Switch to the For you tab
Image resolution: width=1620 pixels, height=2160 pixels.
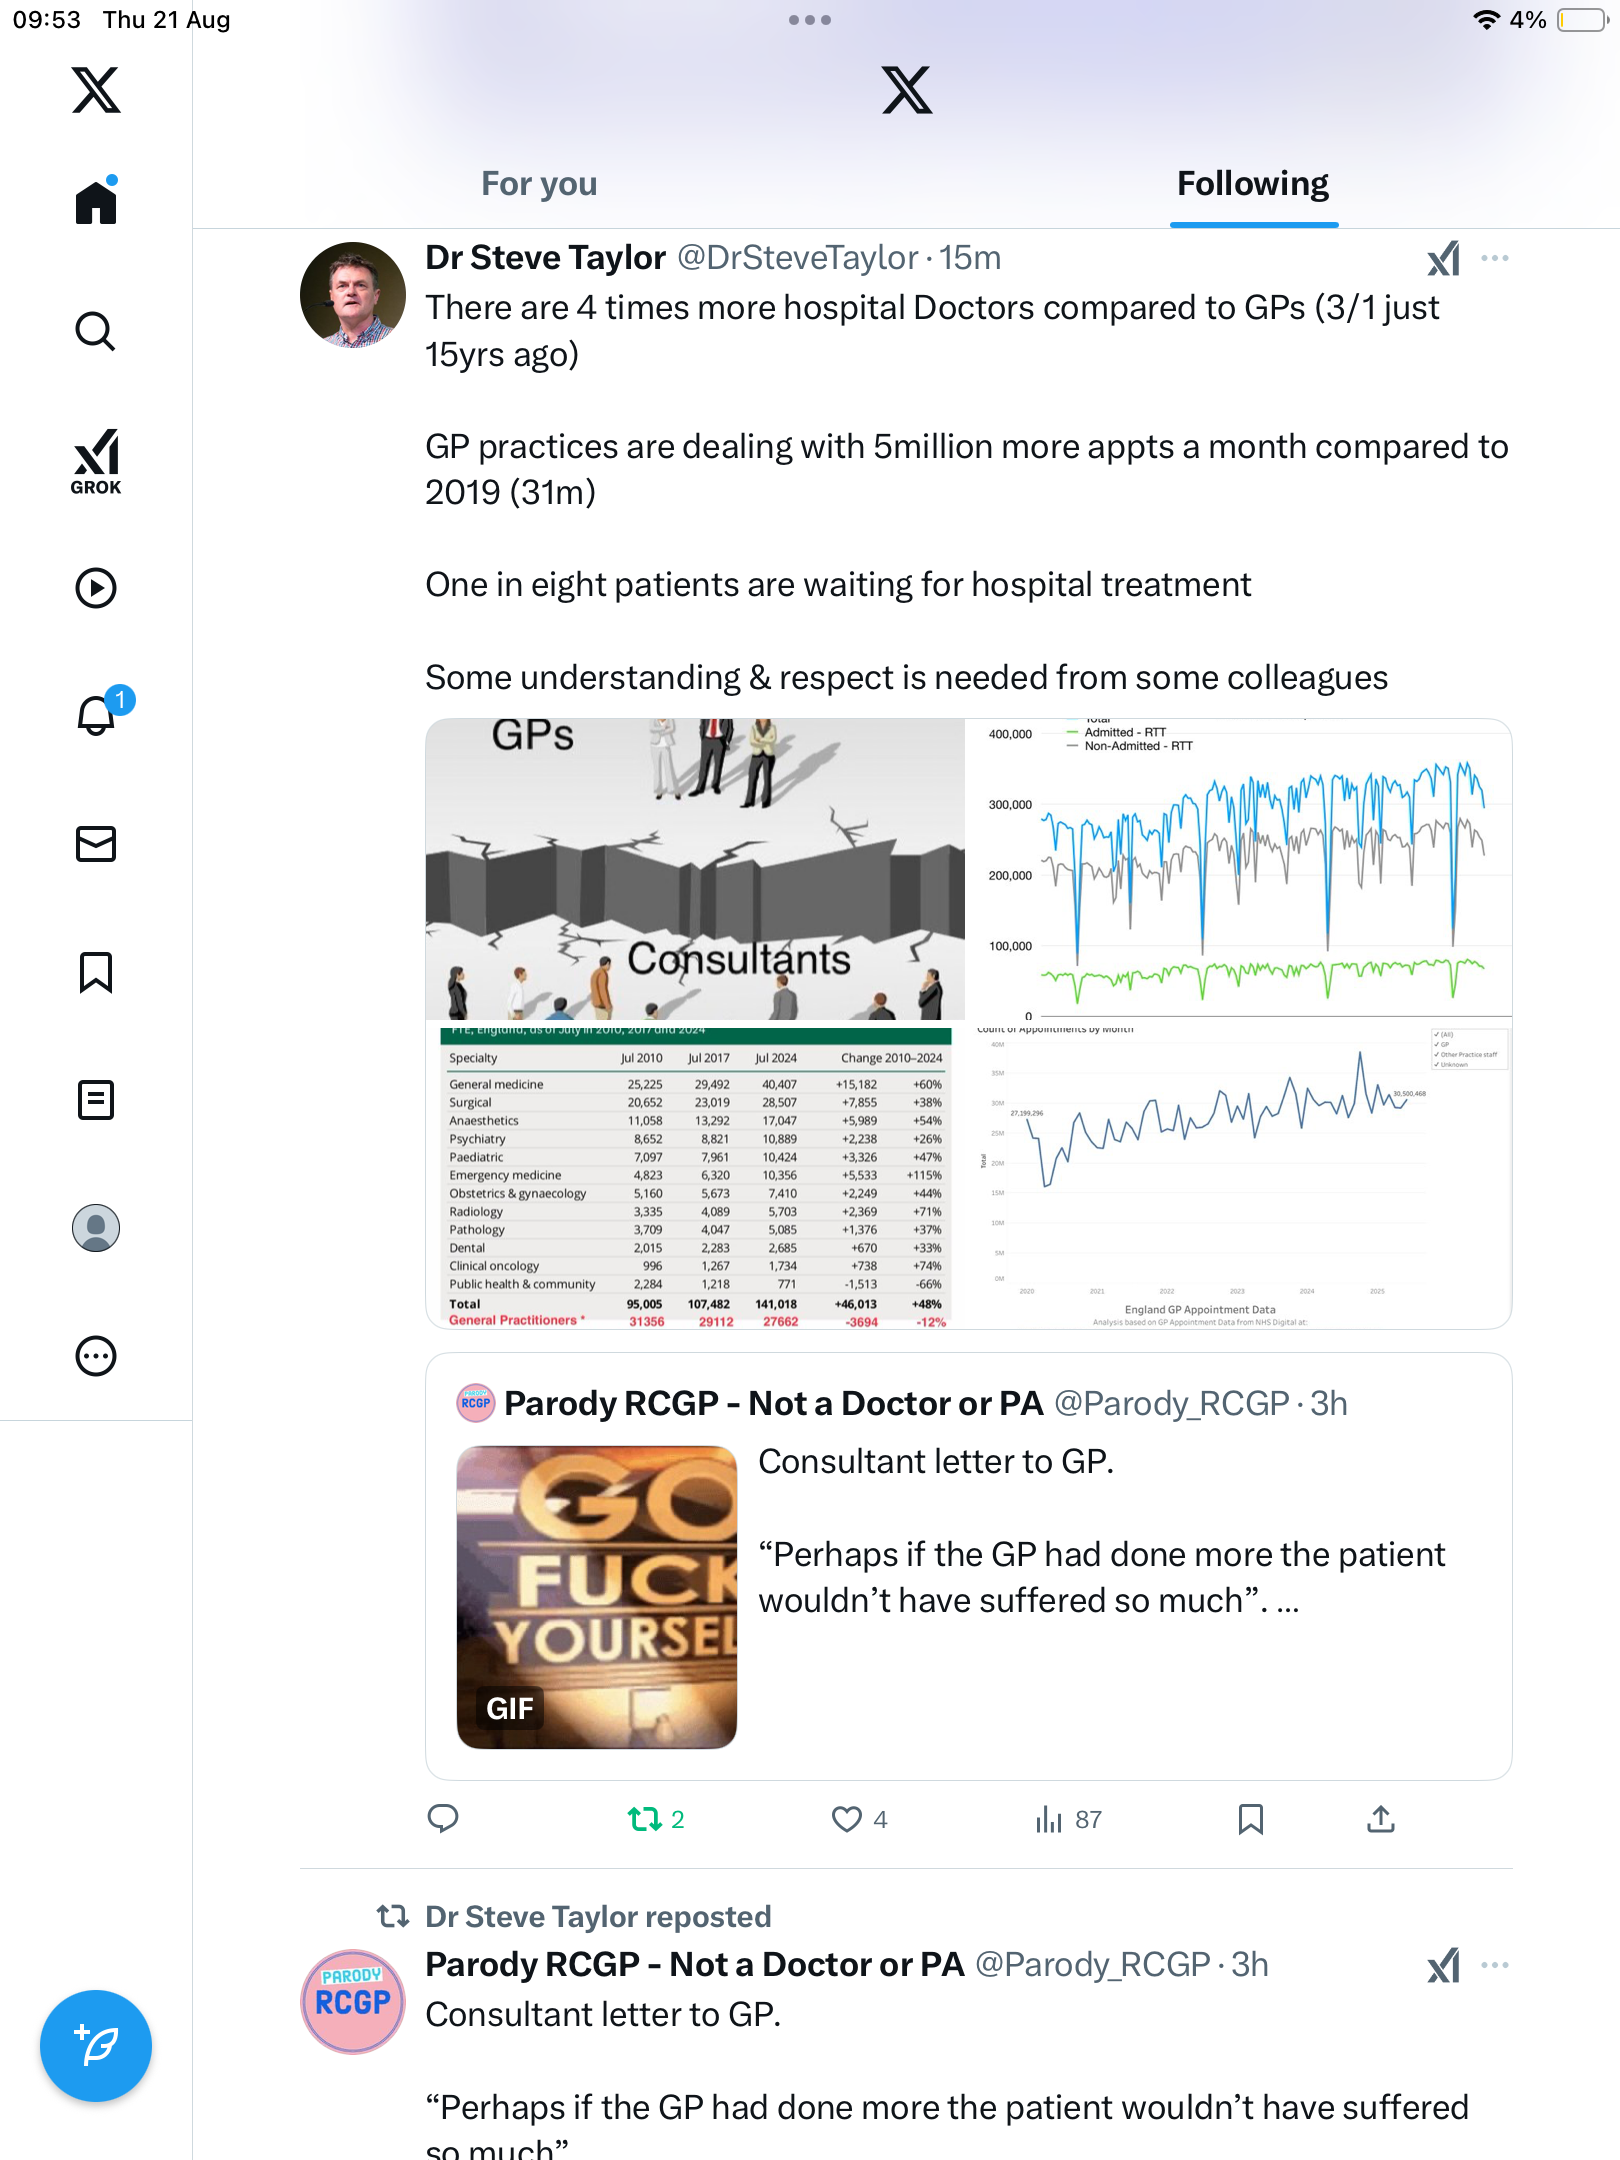point(539,184)
